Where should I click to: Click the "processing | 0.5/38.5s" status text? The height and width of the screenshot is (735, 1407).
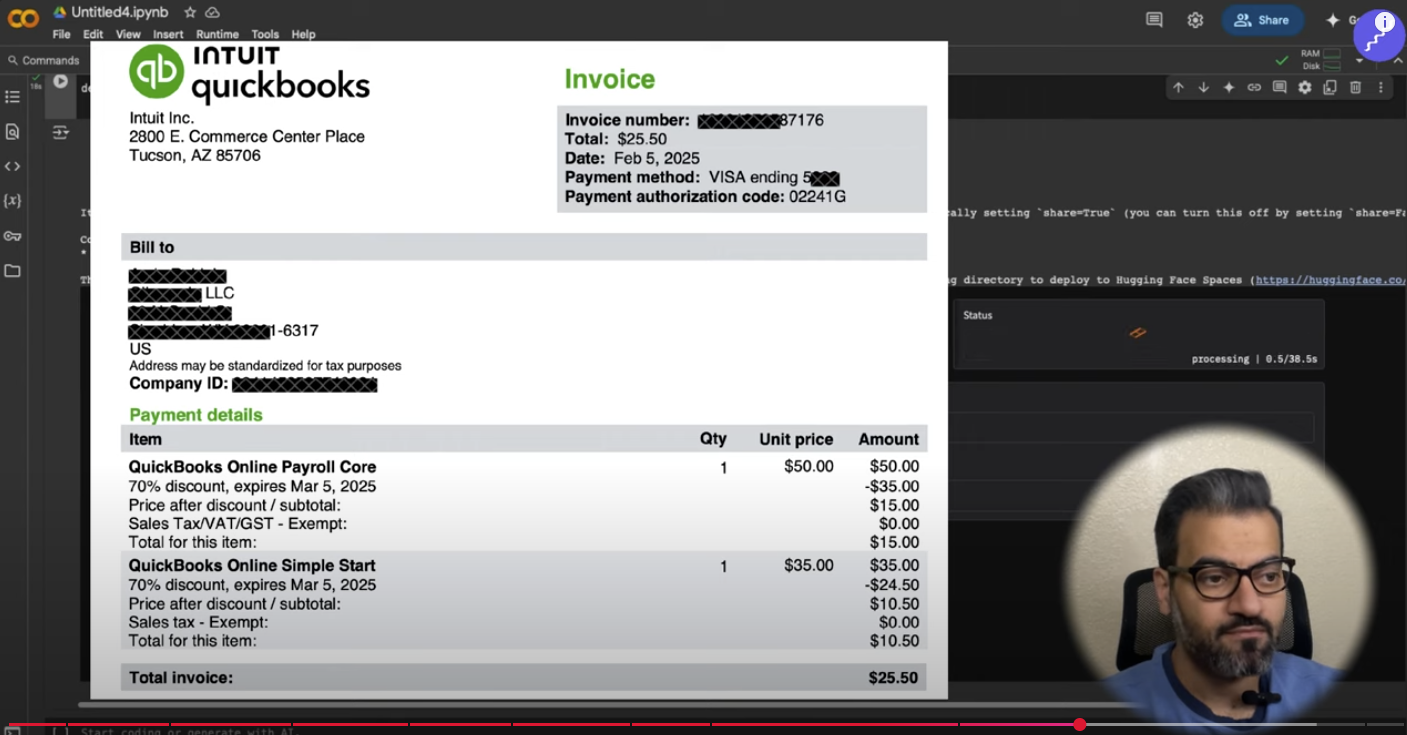(x=1253, y=359)
